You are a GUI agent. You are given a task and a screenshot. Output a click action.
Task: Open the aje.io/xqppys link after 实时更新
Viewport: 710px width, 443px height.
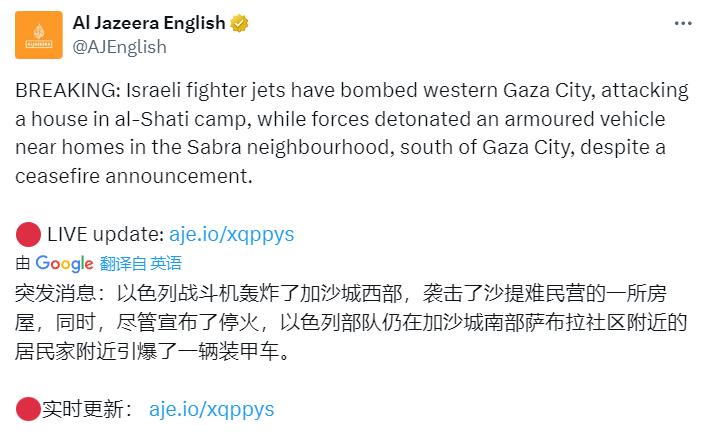coord(211,409)
